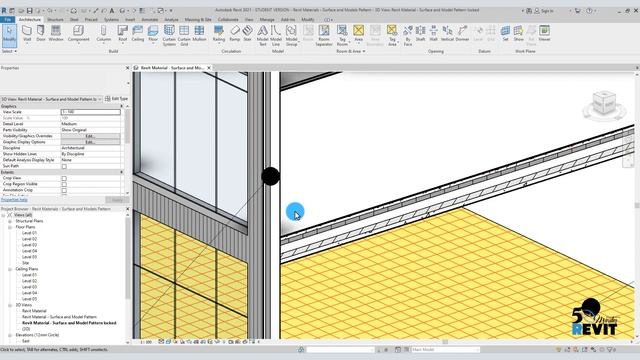Image resolution: width=640 pixels, height=360 pixels.
Task: Select the Window tool
Action: tap(56, 34)
